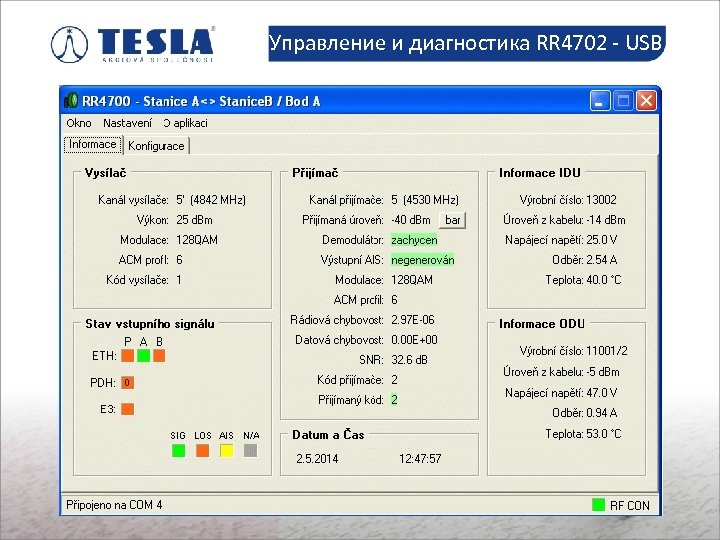
Task: Click the Datová chybovost value 0.00E+00
Action: click(x=414, y=340)
